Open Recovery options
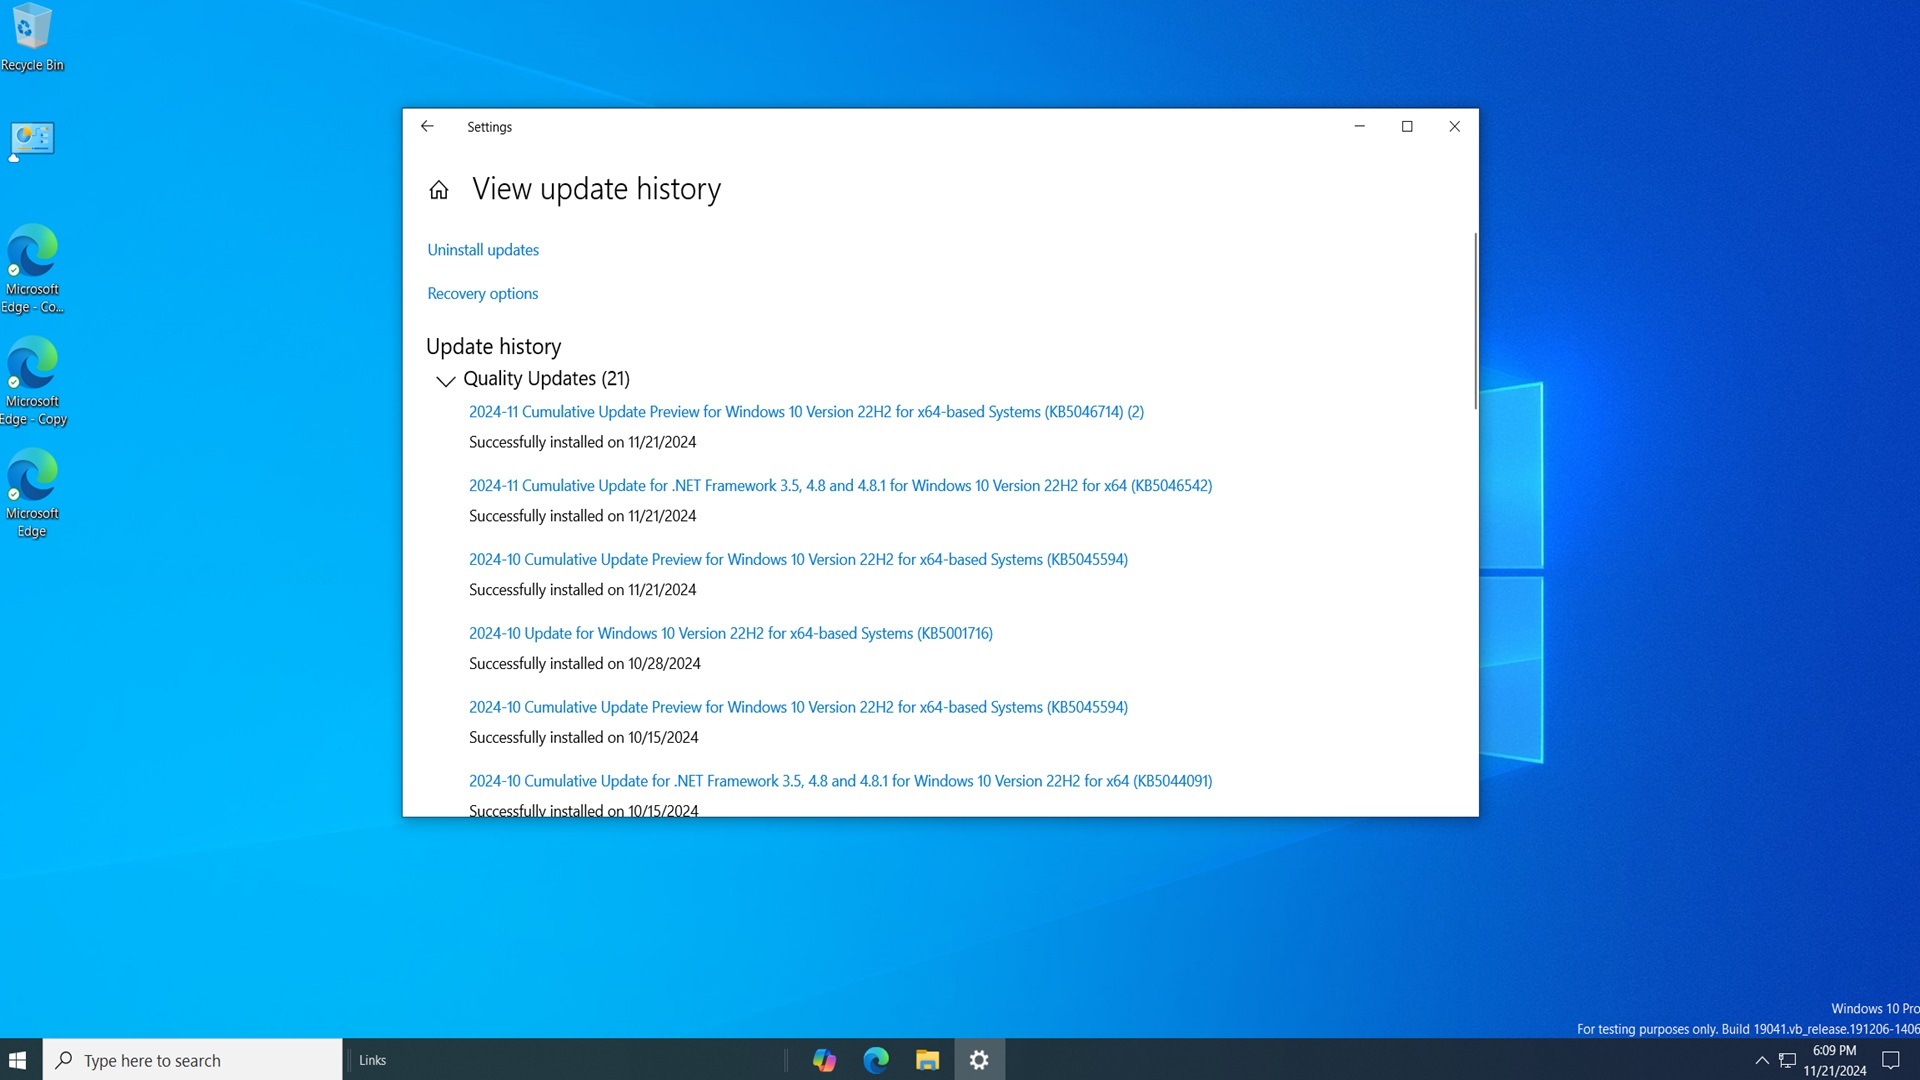This screenshot has height=1080, width=1920. tap(482, 293)
